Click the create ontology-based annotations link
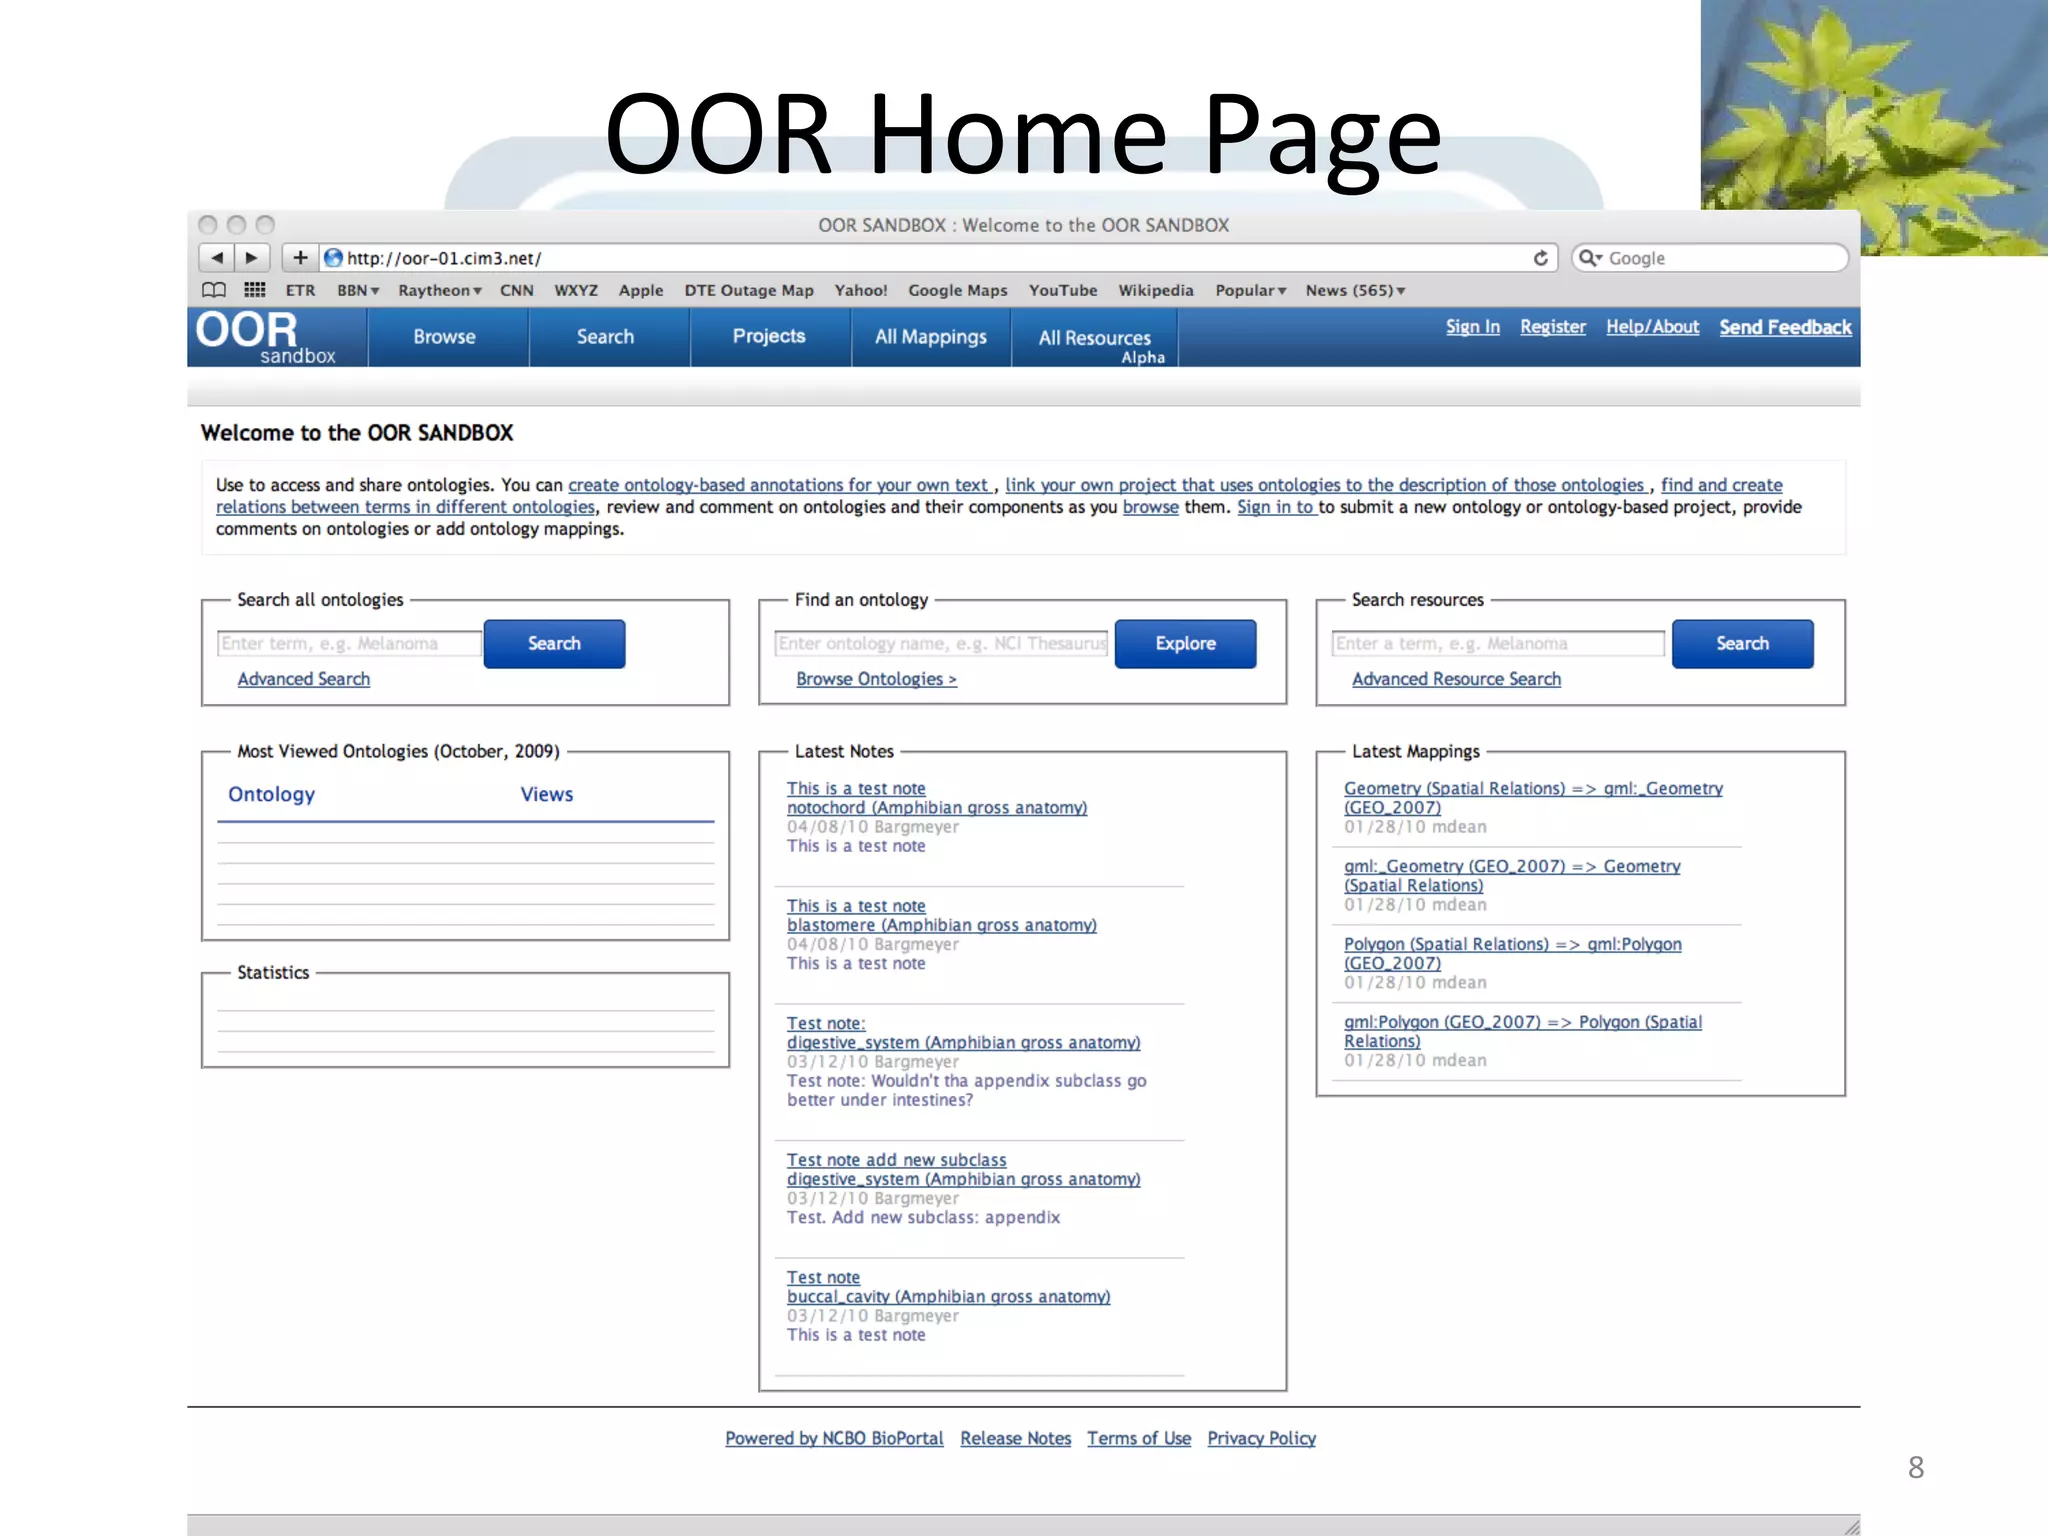 (778, 485)
